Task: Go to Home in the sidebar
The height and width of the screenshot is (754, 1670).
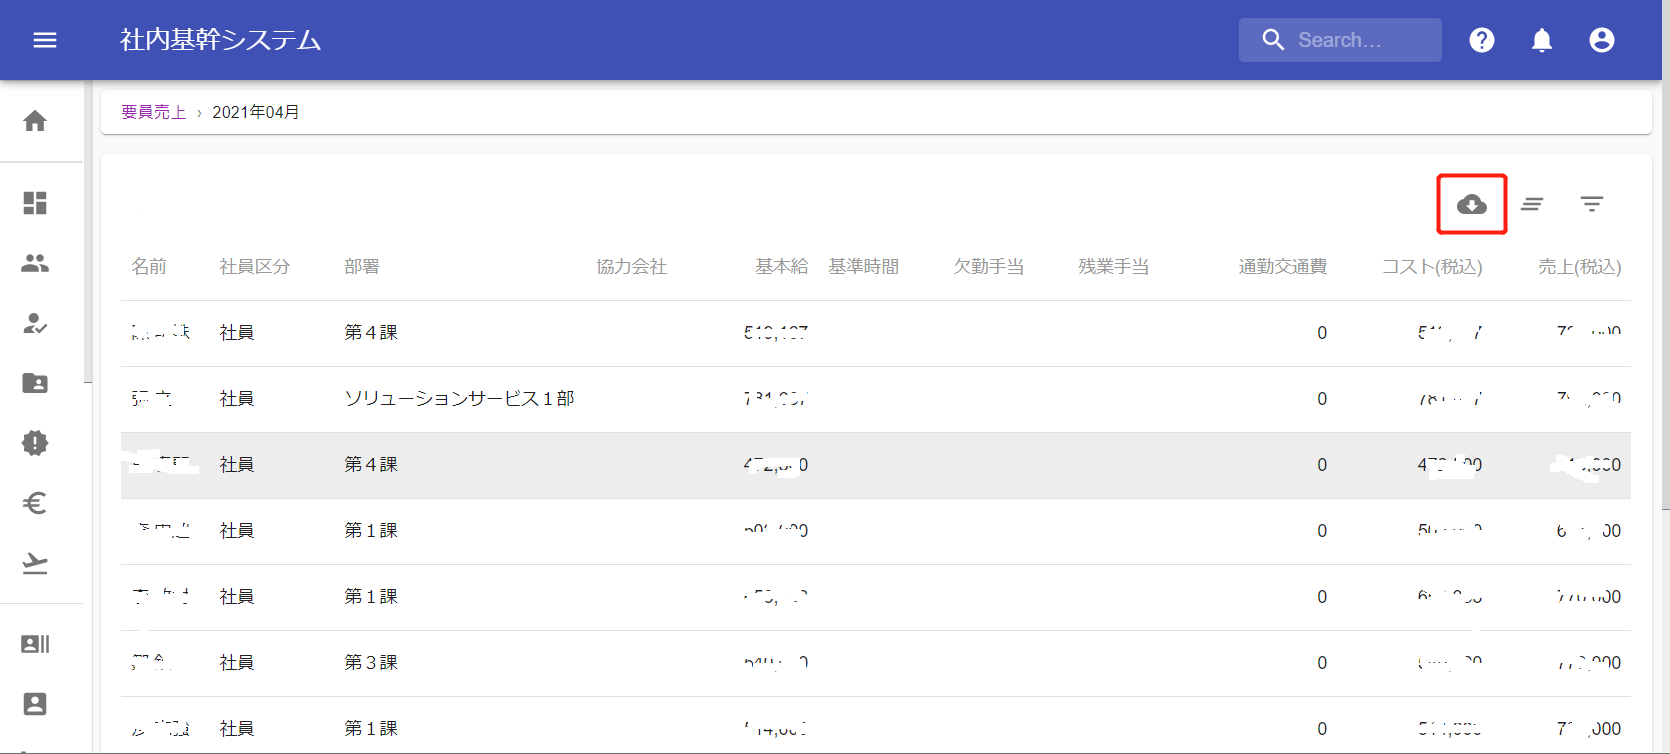Action: coord(35,121)
